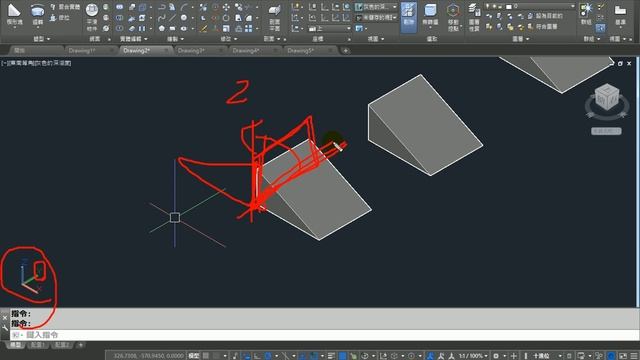Click the layer color swatch in layer dropdown
Viewport: 640px width, 360px height.
point(509,7)
